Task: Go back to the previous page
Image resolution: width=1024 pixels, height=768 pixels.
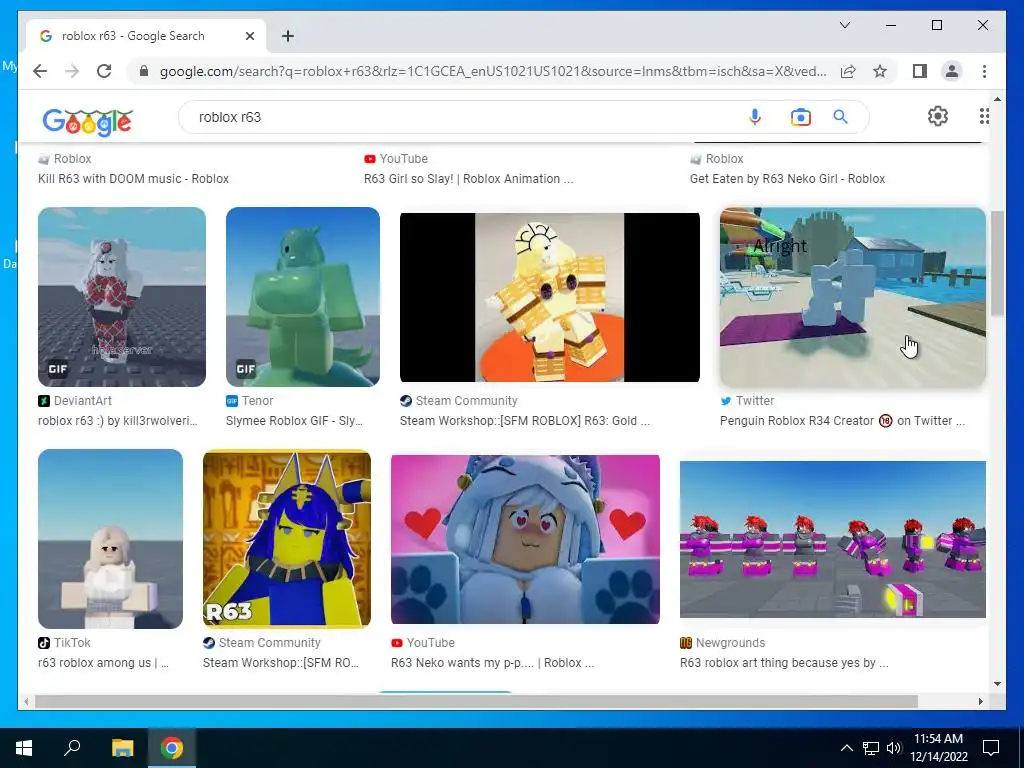Action: click(40, 71)
